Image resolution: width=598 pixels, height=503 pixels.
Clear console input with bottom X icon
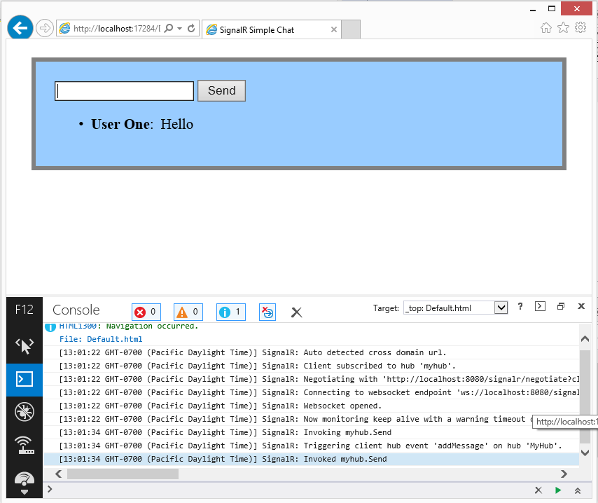pos(538,490)
